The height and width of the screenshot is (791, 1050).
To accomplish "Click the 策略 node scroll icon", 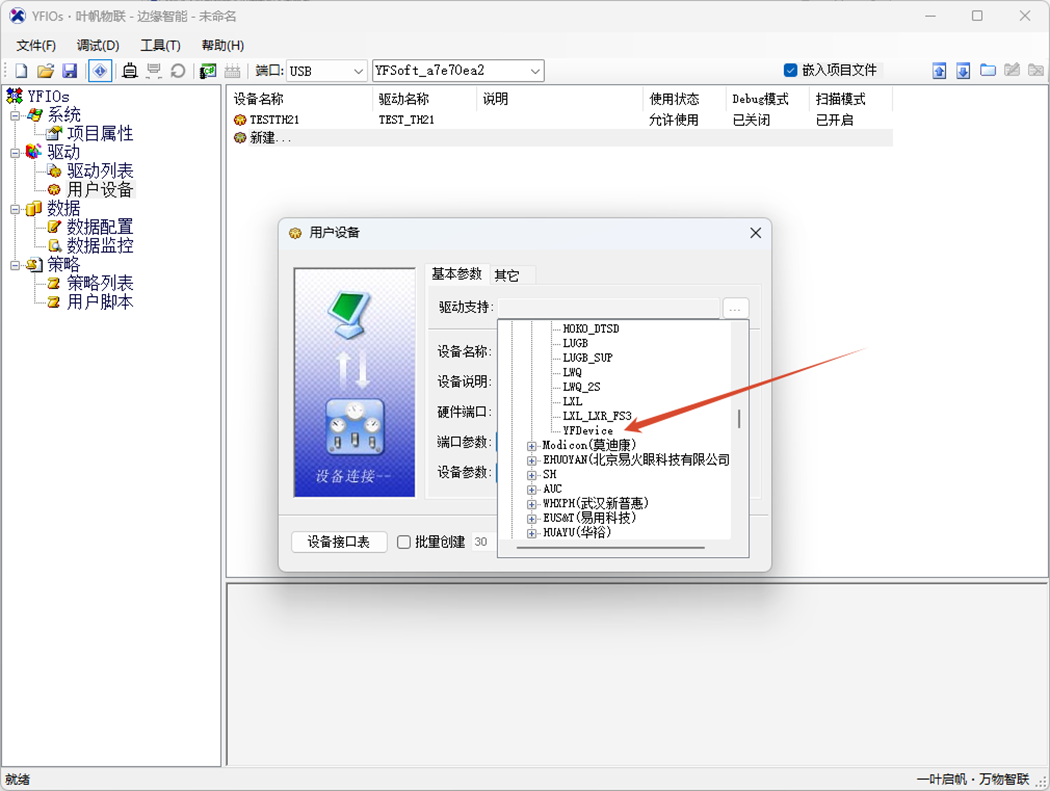I will point(34,265).
